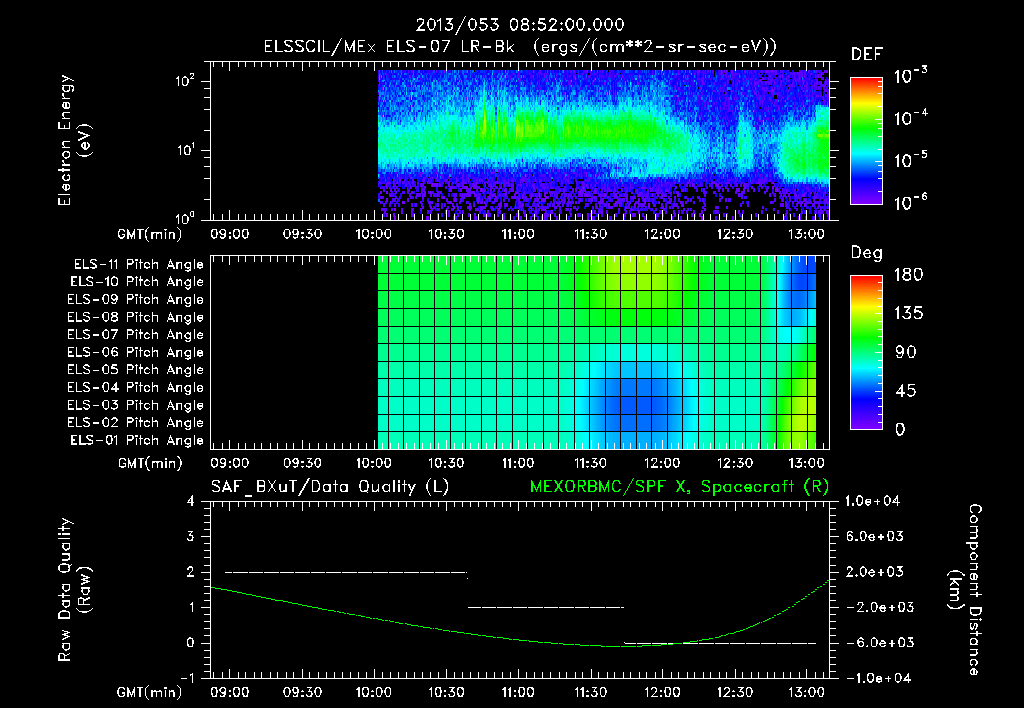The image size is (1024, 708).
Task: Click the 10^-3 DEF scale value
Action: tap(910, 76)
